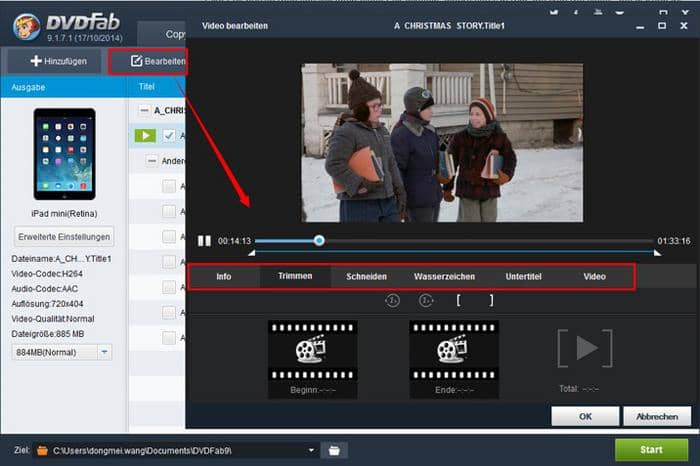Set trim start with left bracket icon

(458, 300)
